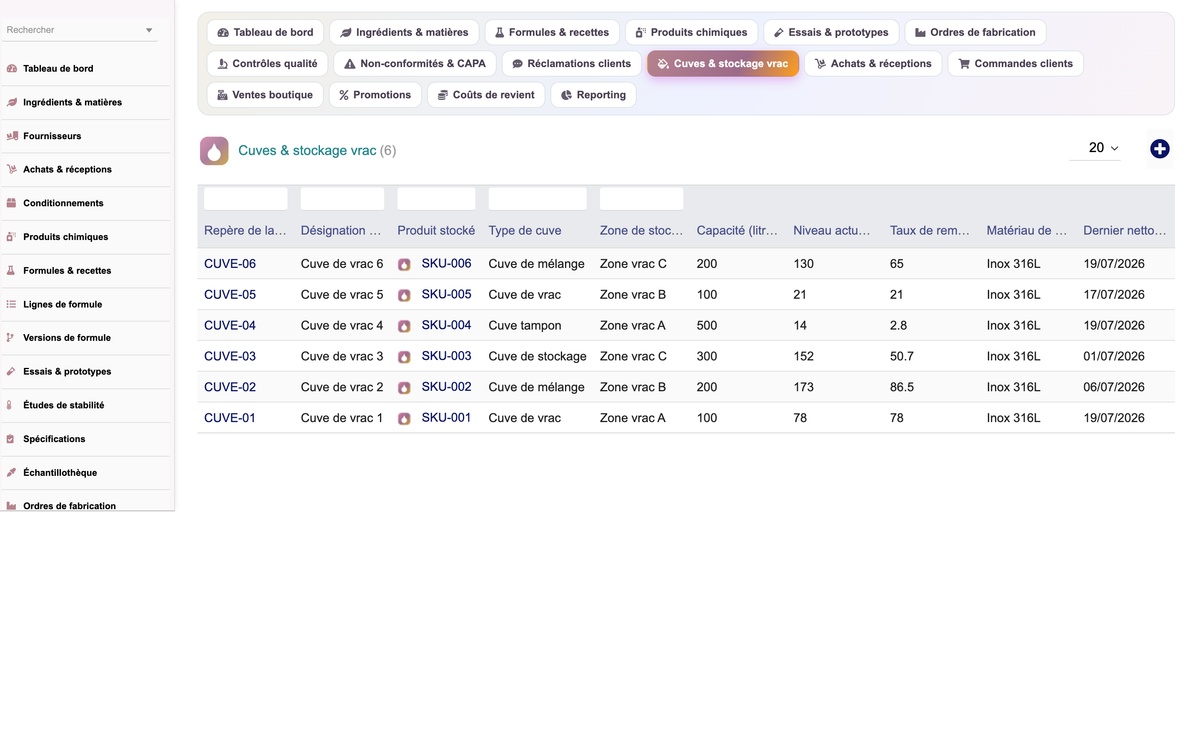This screenshot has width=1200, height=750.
Task: Open the CUVE-02 record link
Action: tap(230, 387)
